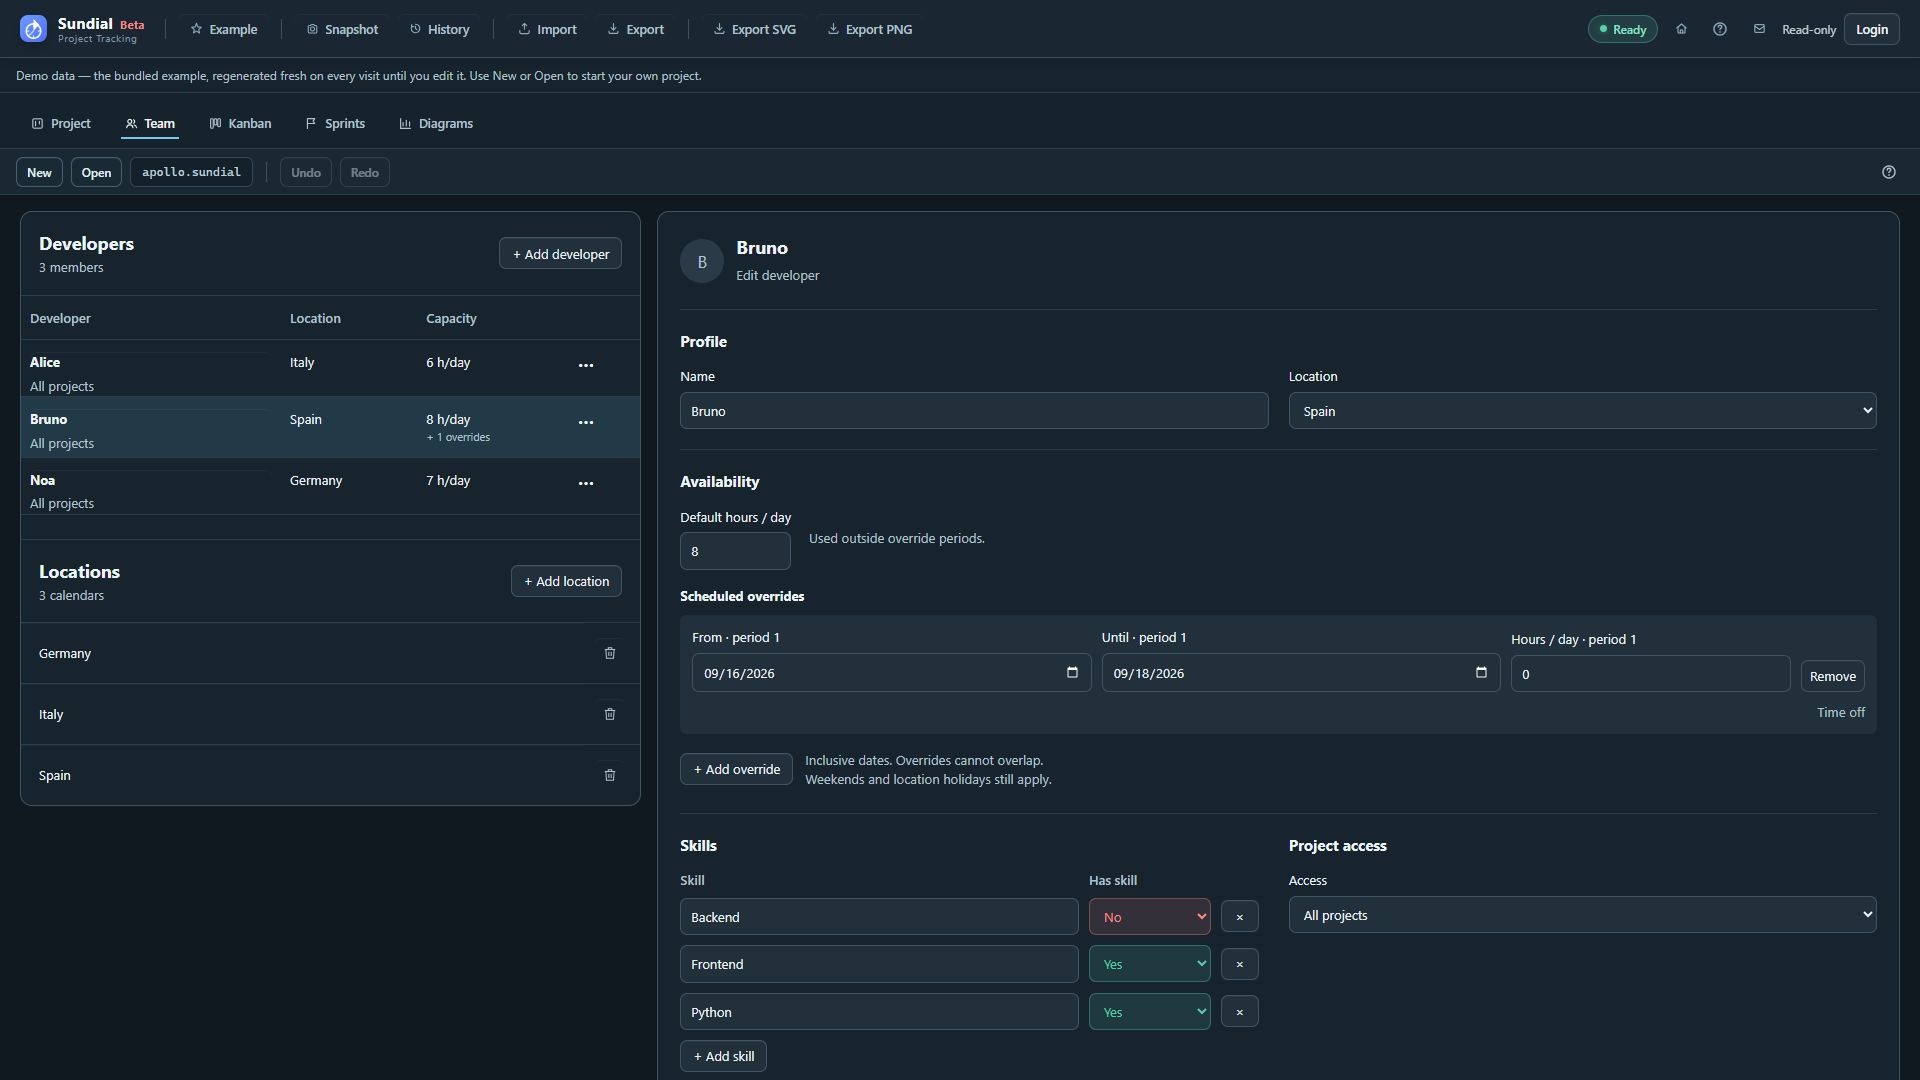Click the New project button
This screenshot has height=1080, width=1920.
[39, 172]
